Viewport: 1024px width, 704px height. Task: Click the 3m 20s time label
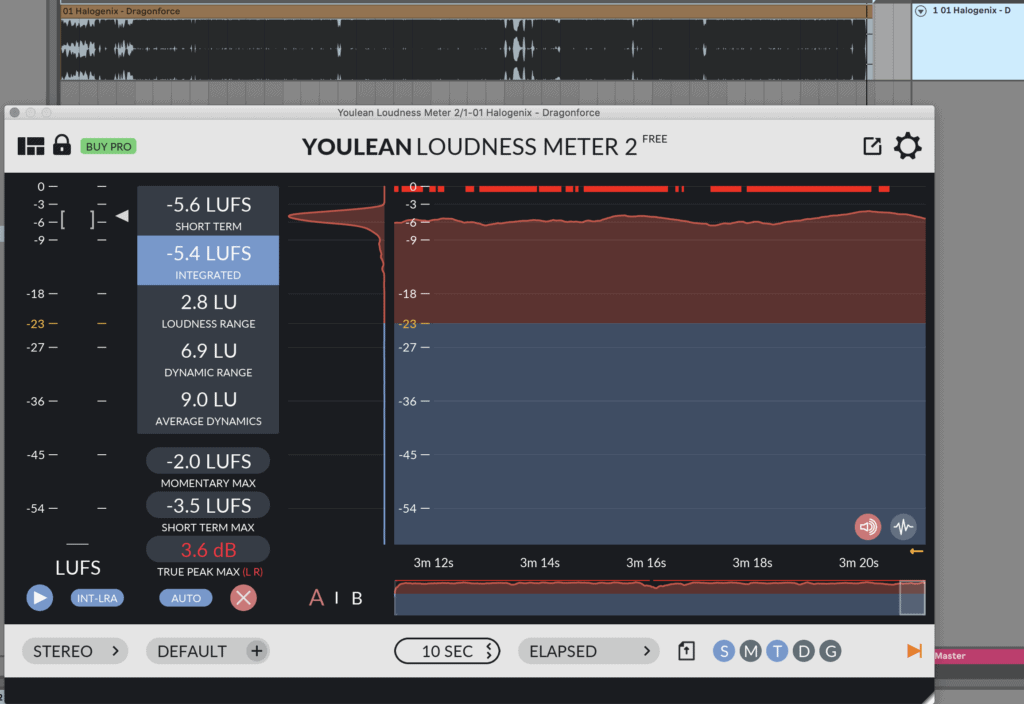[x=858, y=562]
